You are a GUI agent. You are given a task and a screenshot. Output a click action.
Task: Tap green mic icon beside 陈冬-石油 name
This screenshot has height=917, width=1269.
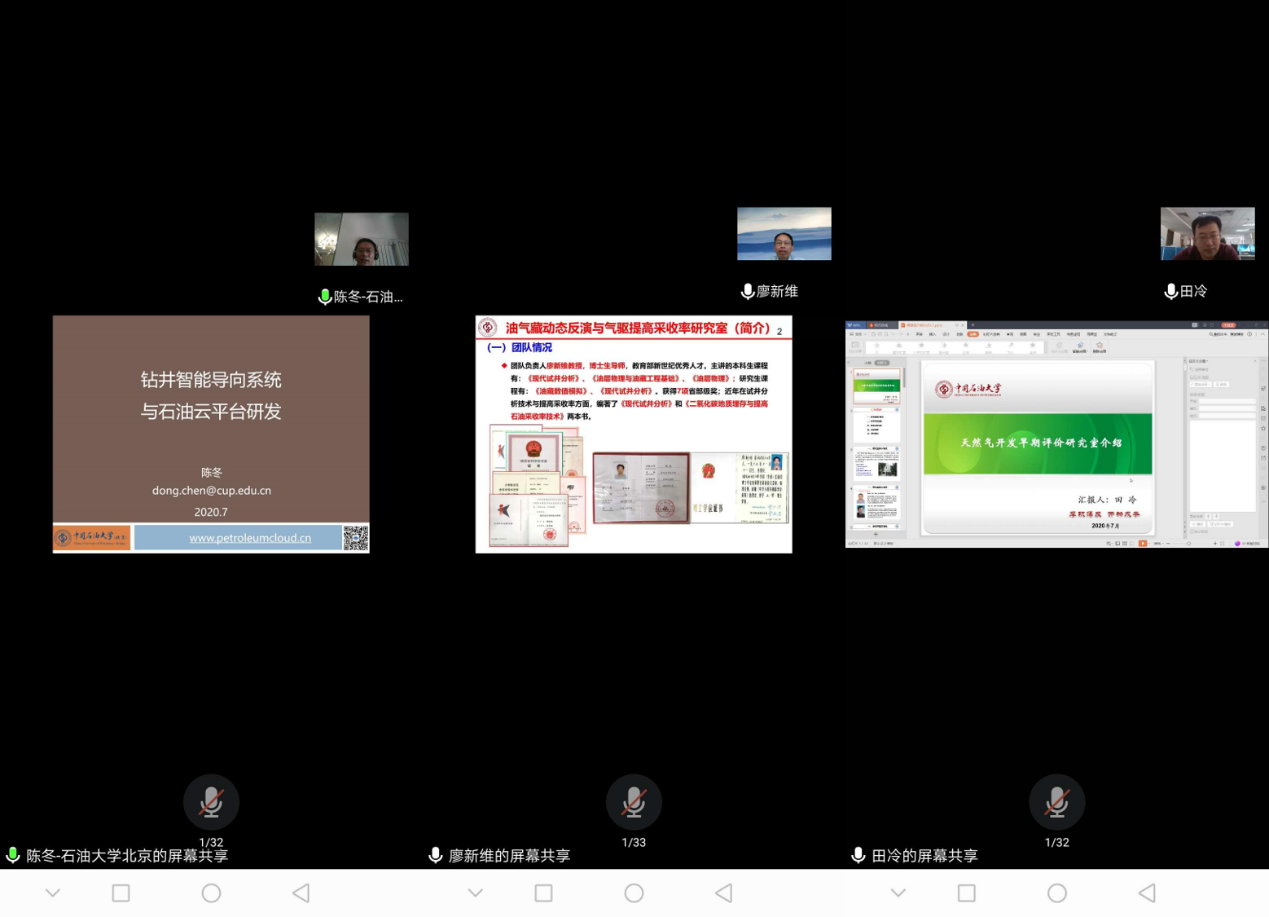(x=325, y=297)
